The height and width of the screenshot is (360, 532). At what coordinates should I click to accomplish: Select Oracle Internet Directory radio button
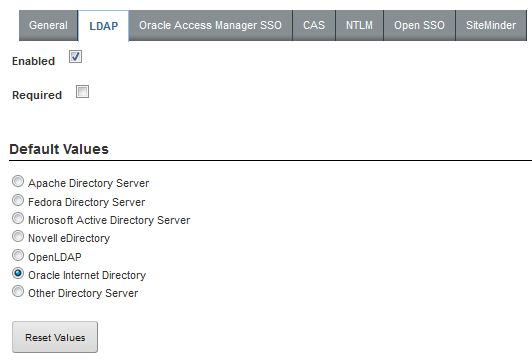(x=18, y=273)
